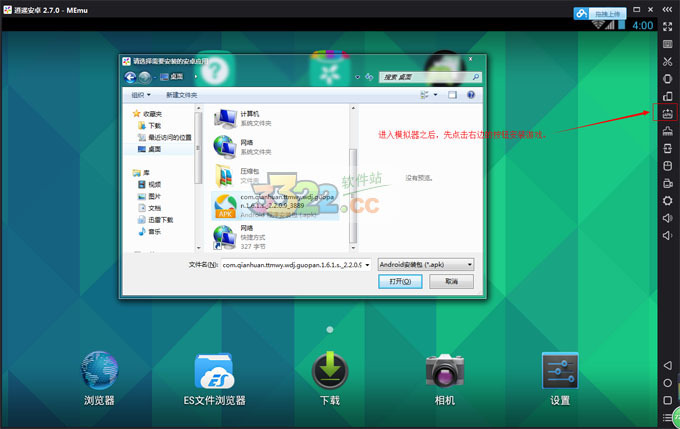The width and height of the screenshot is (680, 429).
Task: Click the dialog back arrow button
Action: [130, 77]
